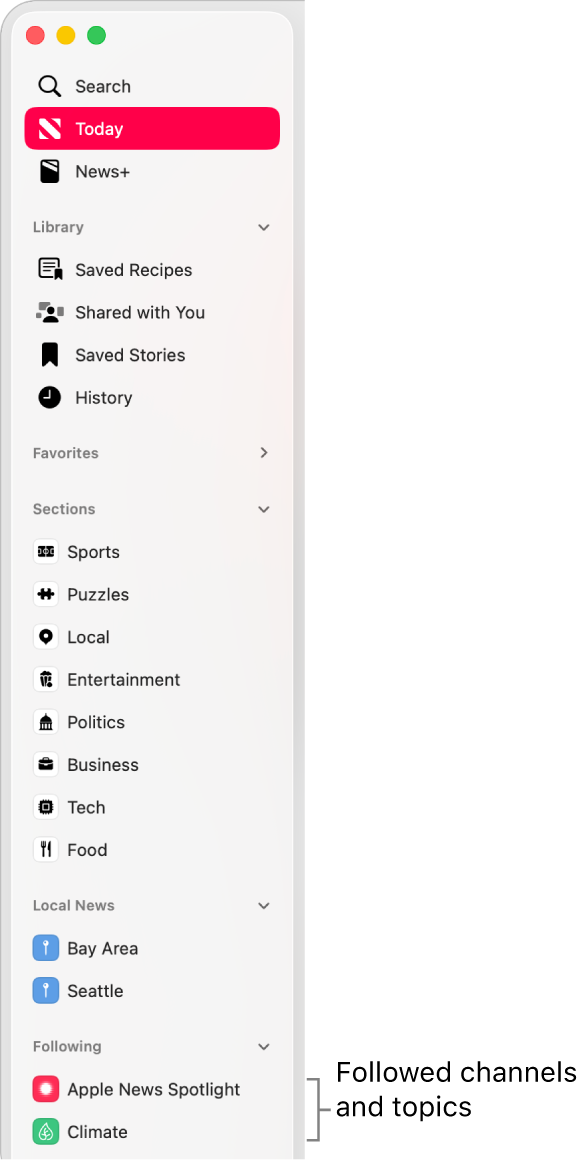
Task: Collapse the Sections list
Action: [263, 509]
